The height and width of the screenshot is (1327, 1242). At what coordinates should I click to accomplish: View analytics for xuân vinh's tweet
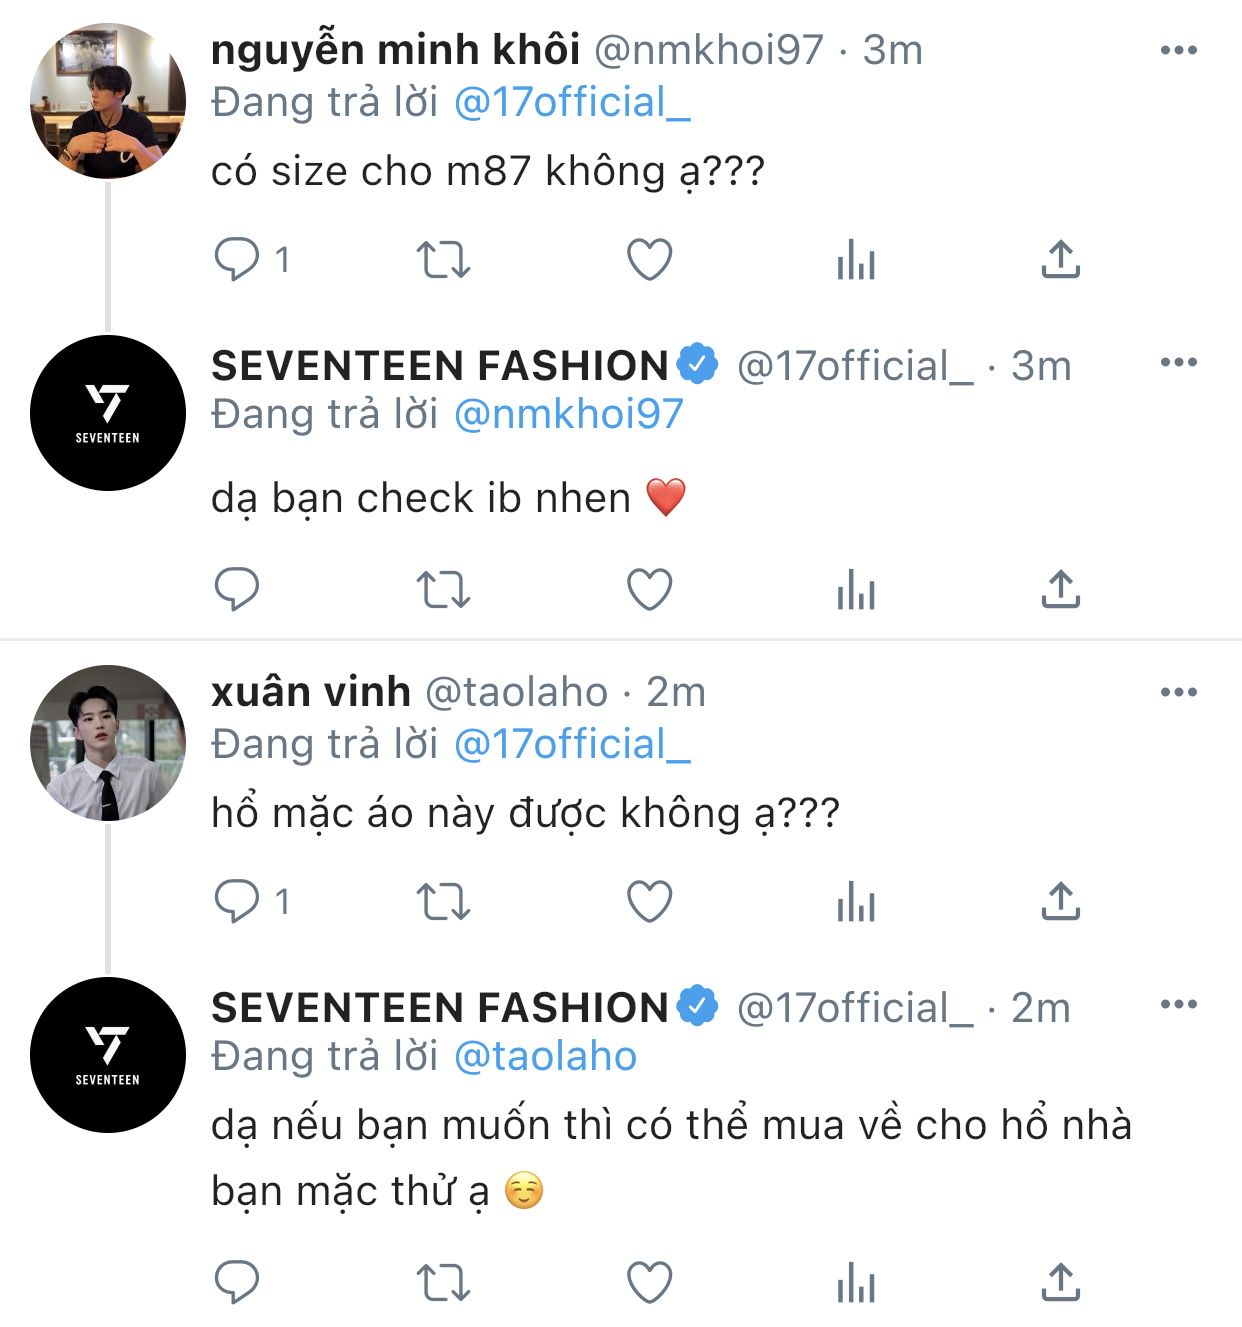click(x=855, y=902)
